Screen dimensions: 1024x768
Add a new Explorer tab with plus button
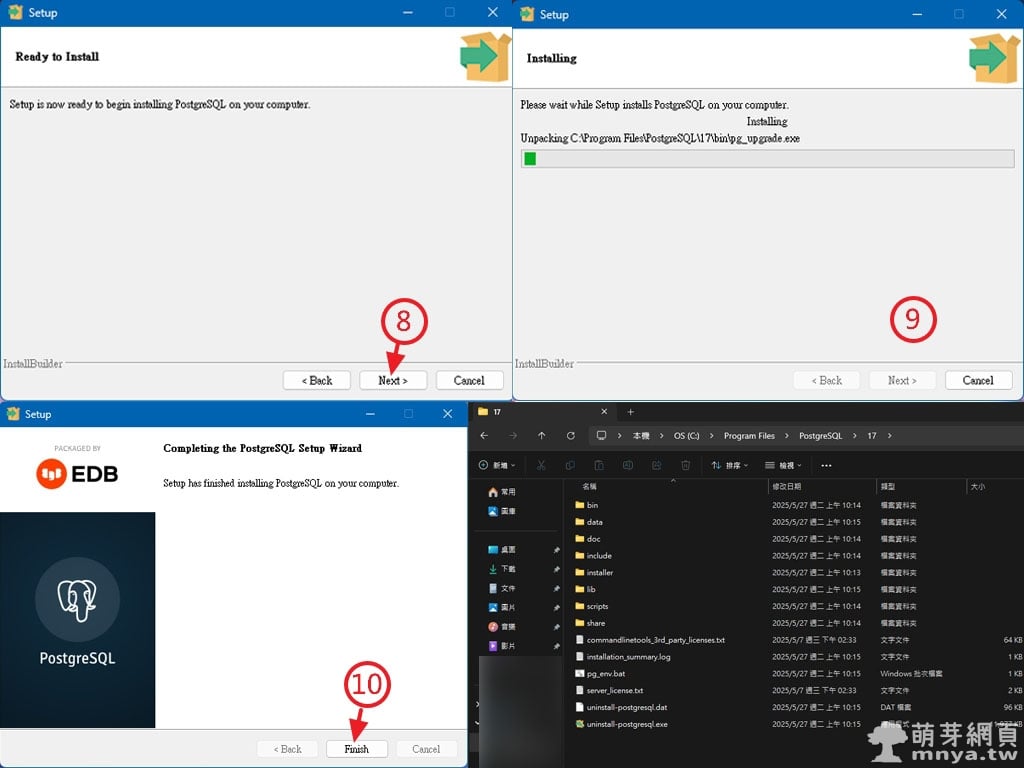point(630,412)
